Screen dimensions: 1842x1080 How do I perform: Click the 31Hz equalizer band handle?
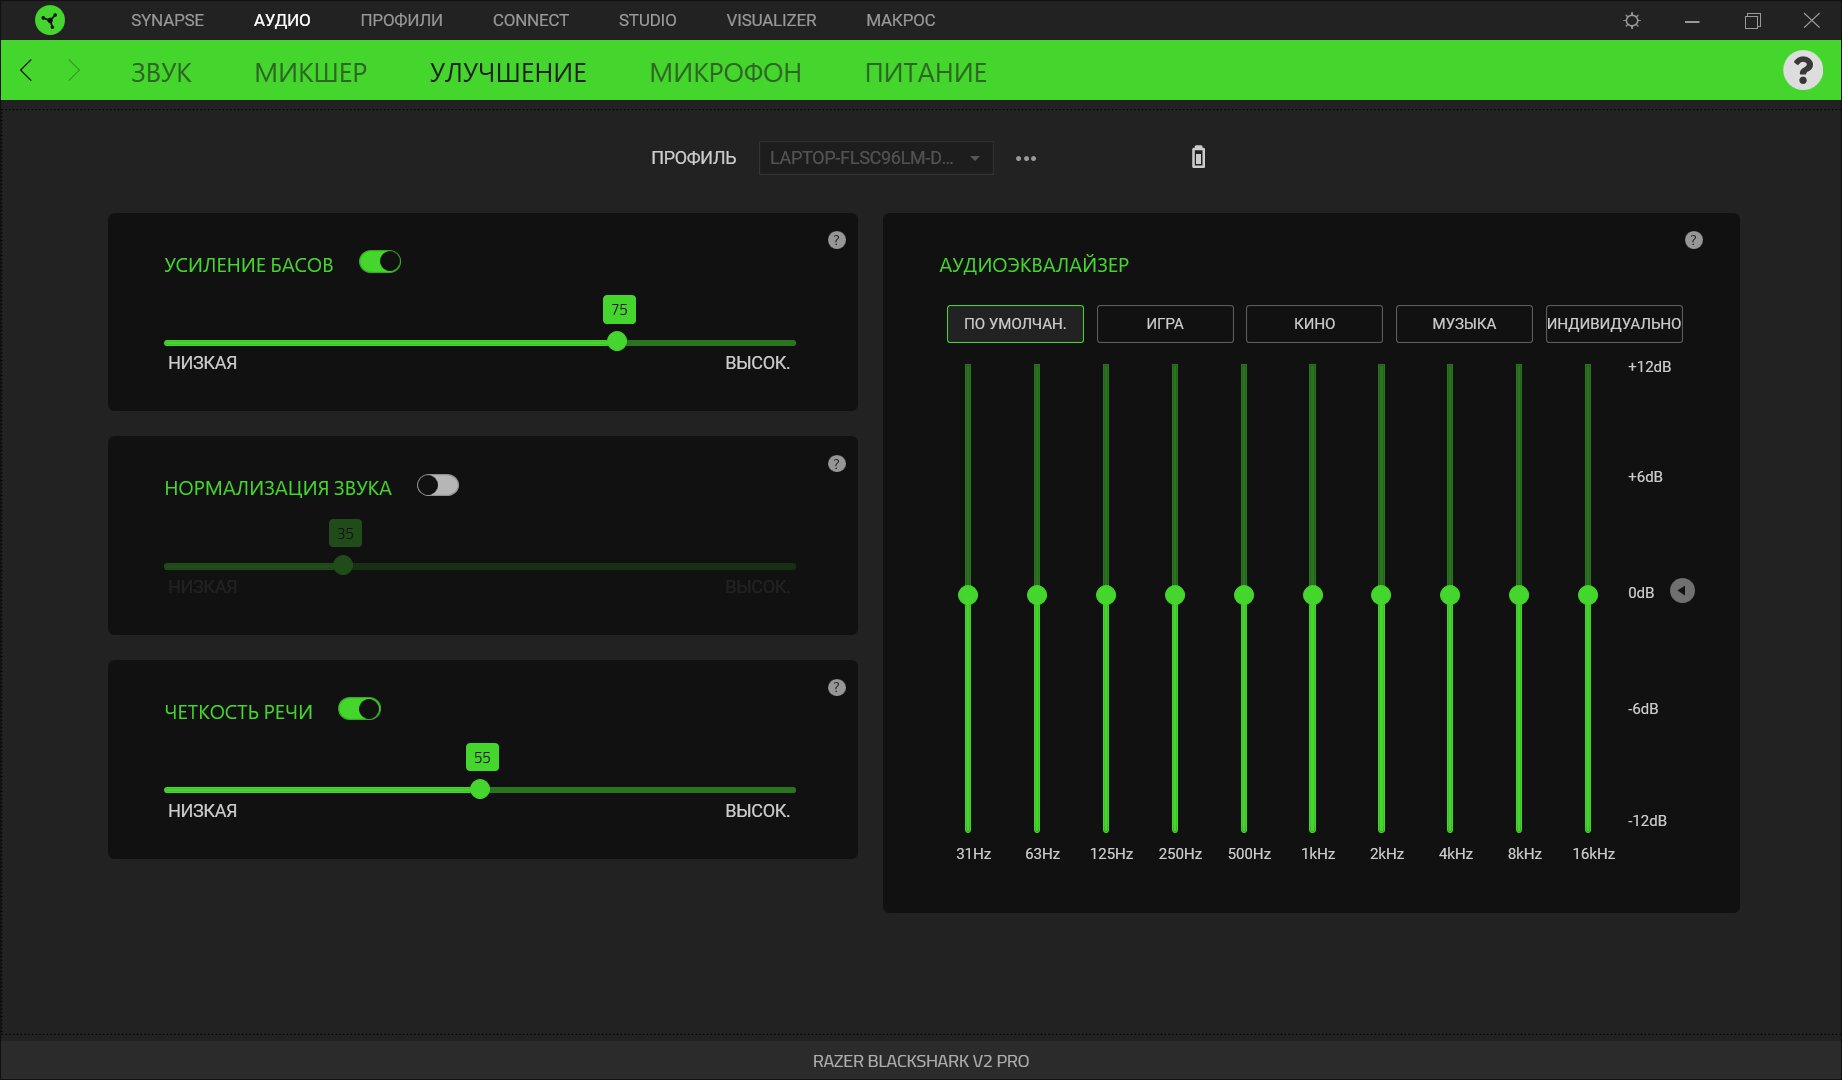968,595
